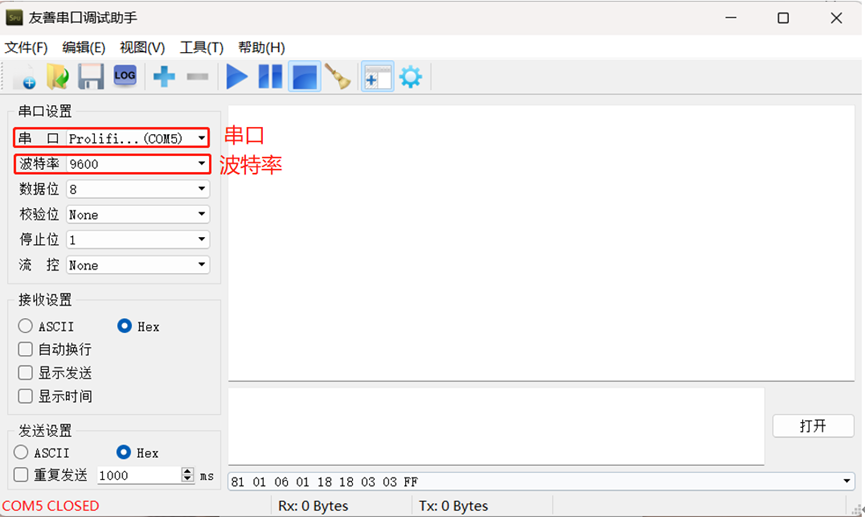Image resolution: width=865 pixels, height=517 pixels.
Task: Open settings via gear icon
Action: point(411,76)
